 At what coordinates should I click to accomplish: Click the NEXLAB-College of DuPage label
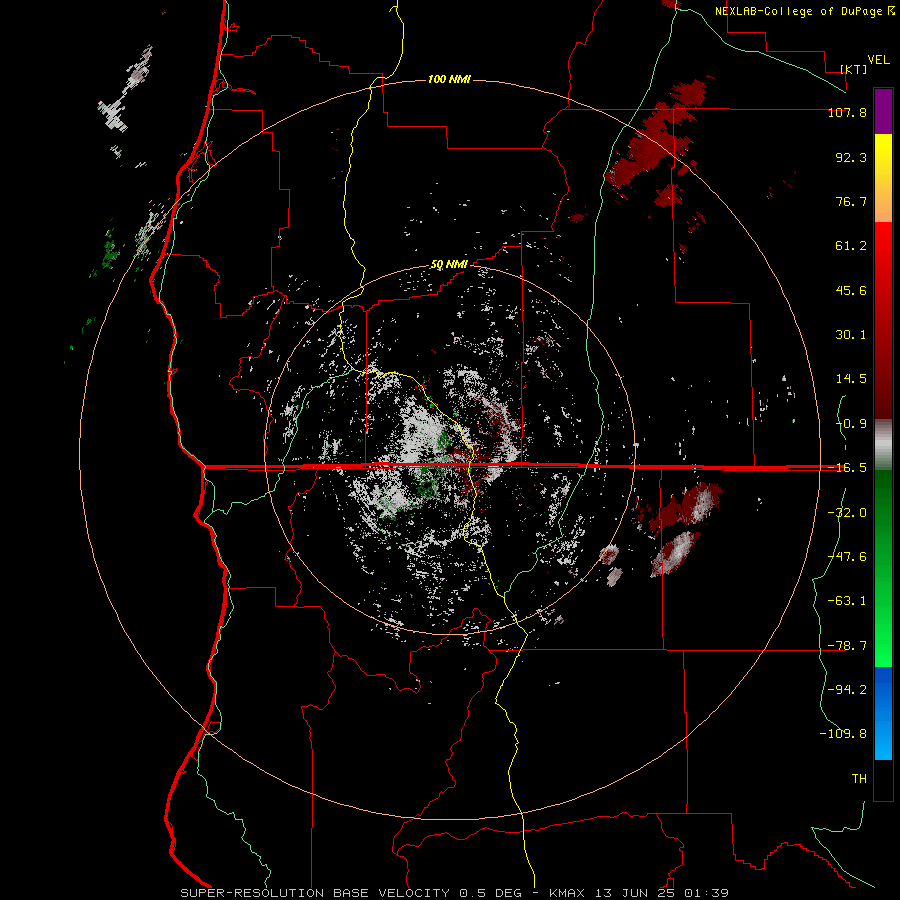(804, 11)
